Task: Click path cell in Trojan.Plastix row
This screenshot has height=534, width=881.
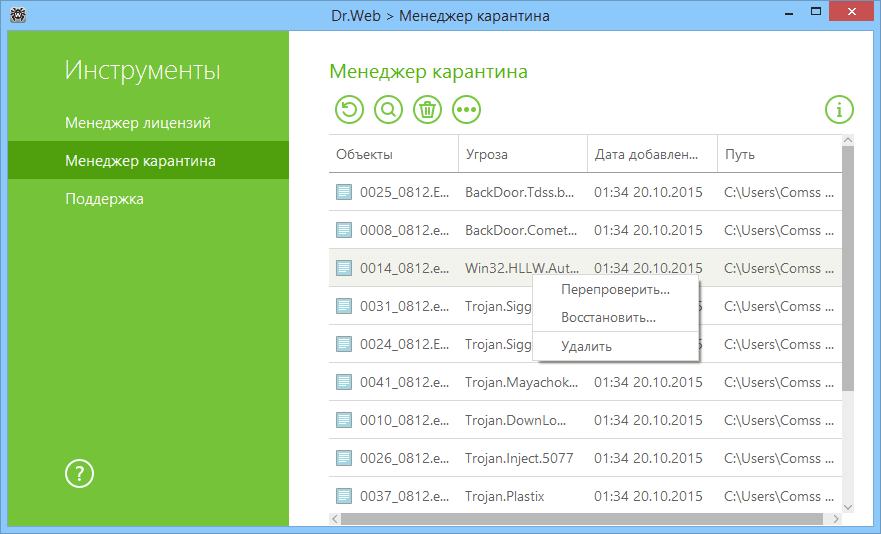Action: click(x=779, y=496)
